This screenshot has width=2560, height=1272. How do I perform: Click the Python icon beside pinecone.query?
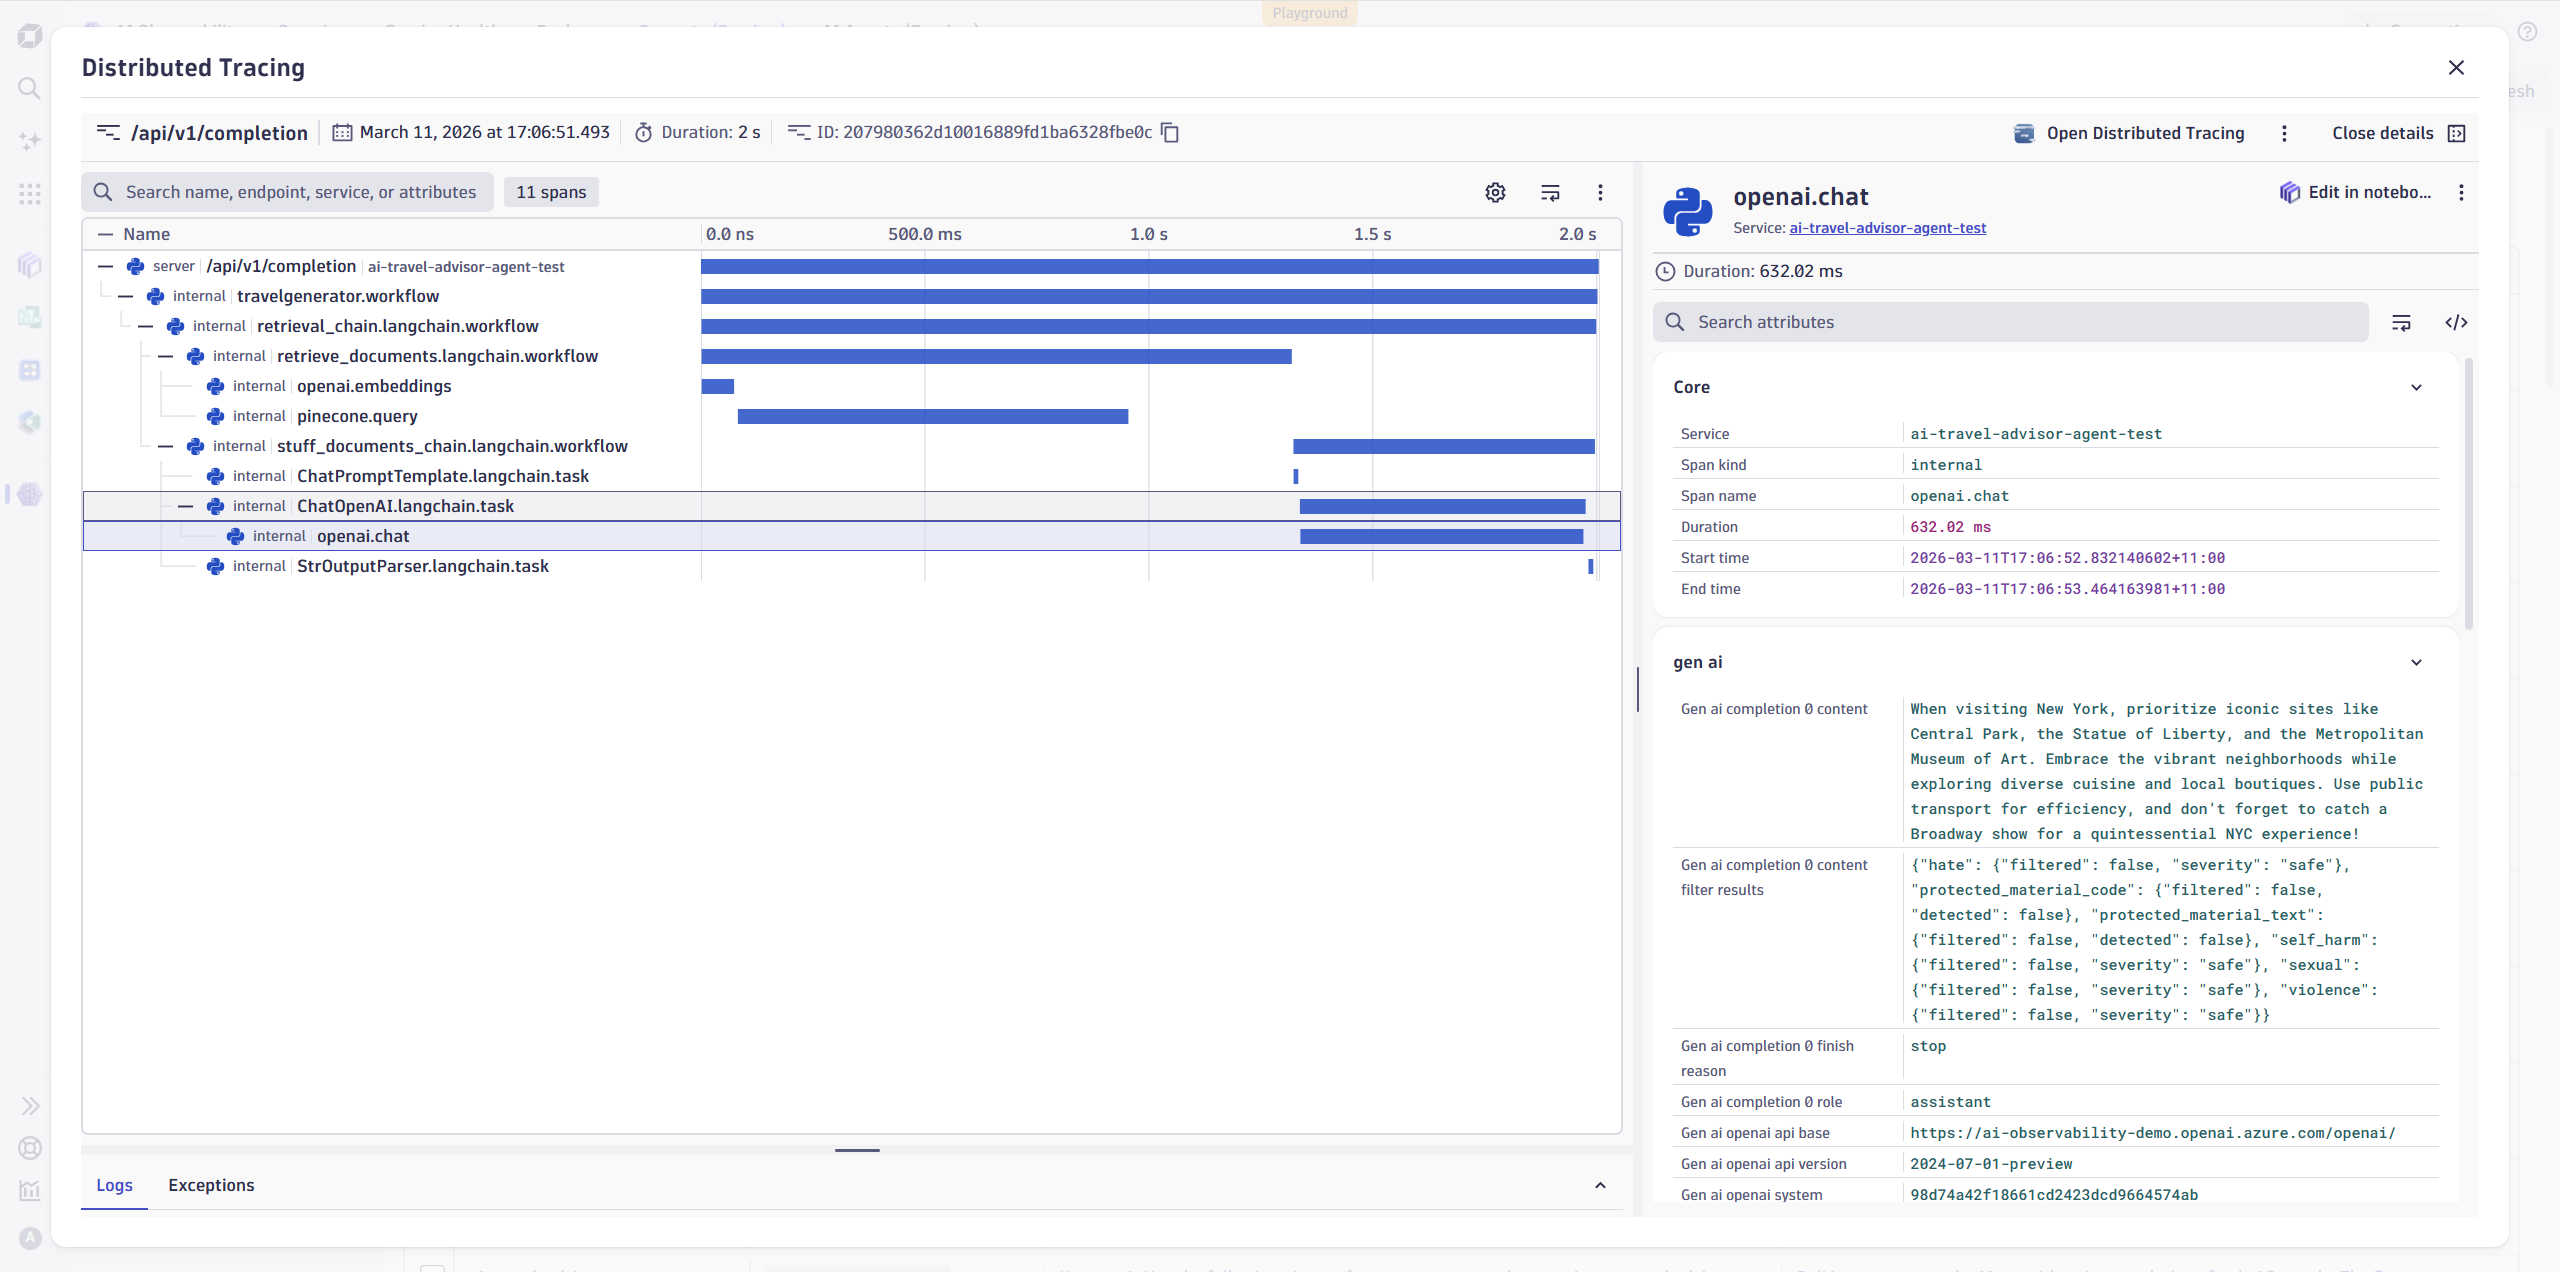215,416
